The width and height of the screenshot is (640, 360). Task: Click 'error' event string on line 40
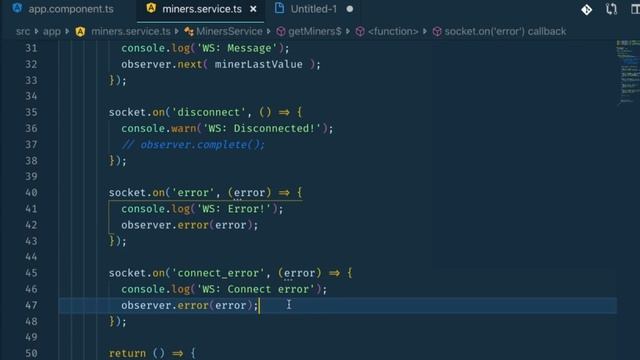coord(193,193)
